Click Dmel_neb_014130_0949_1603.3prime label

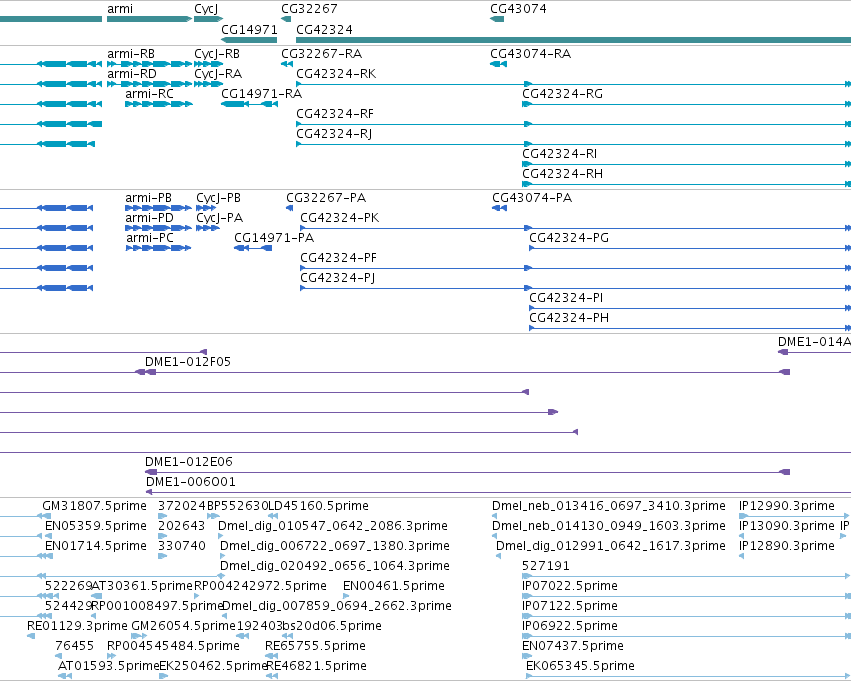coord(609,526)
